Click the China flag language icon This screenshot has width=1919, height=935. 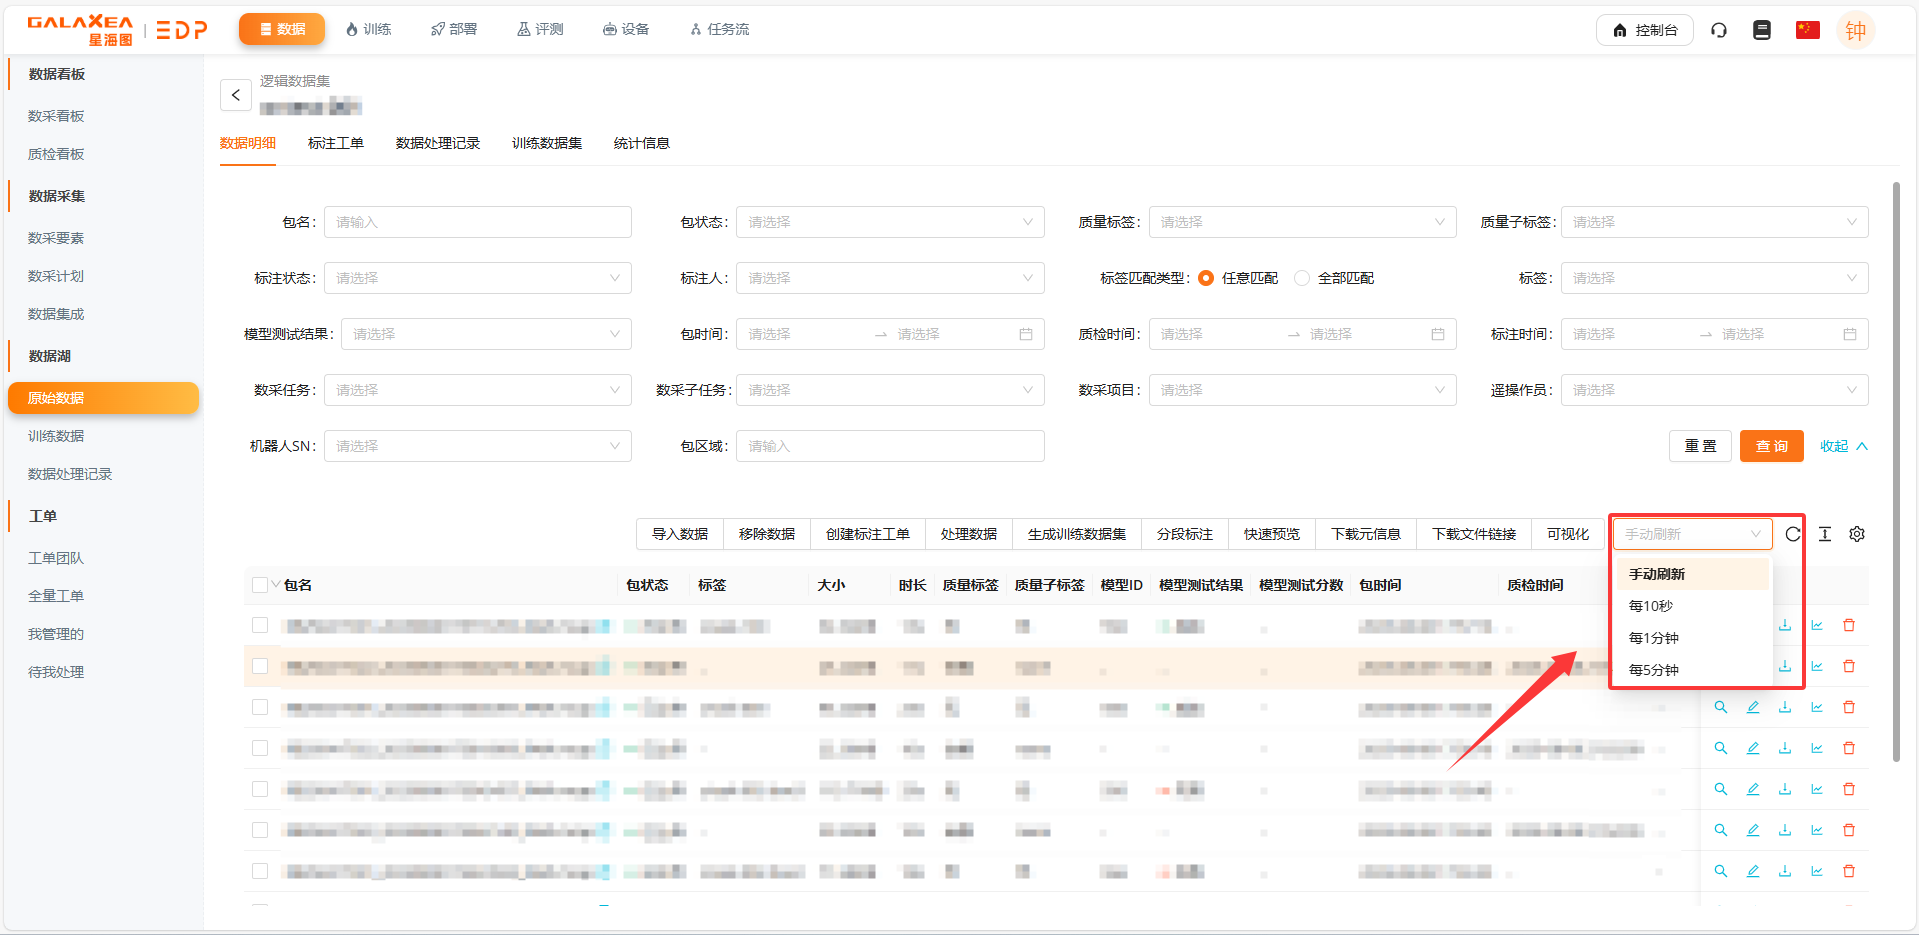pyautogui.click(x=1807, y=30)
